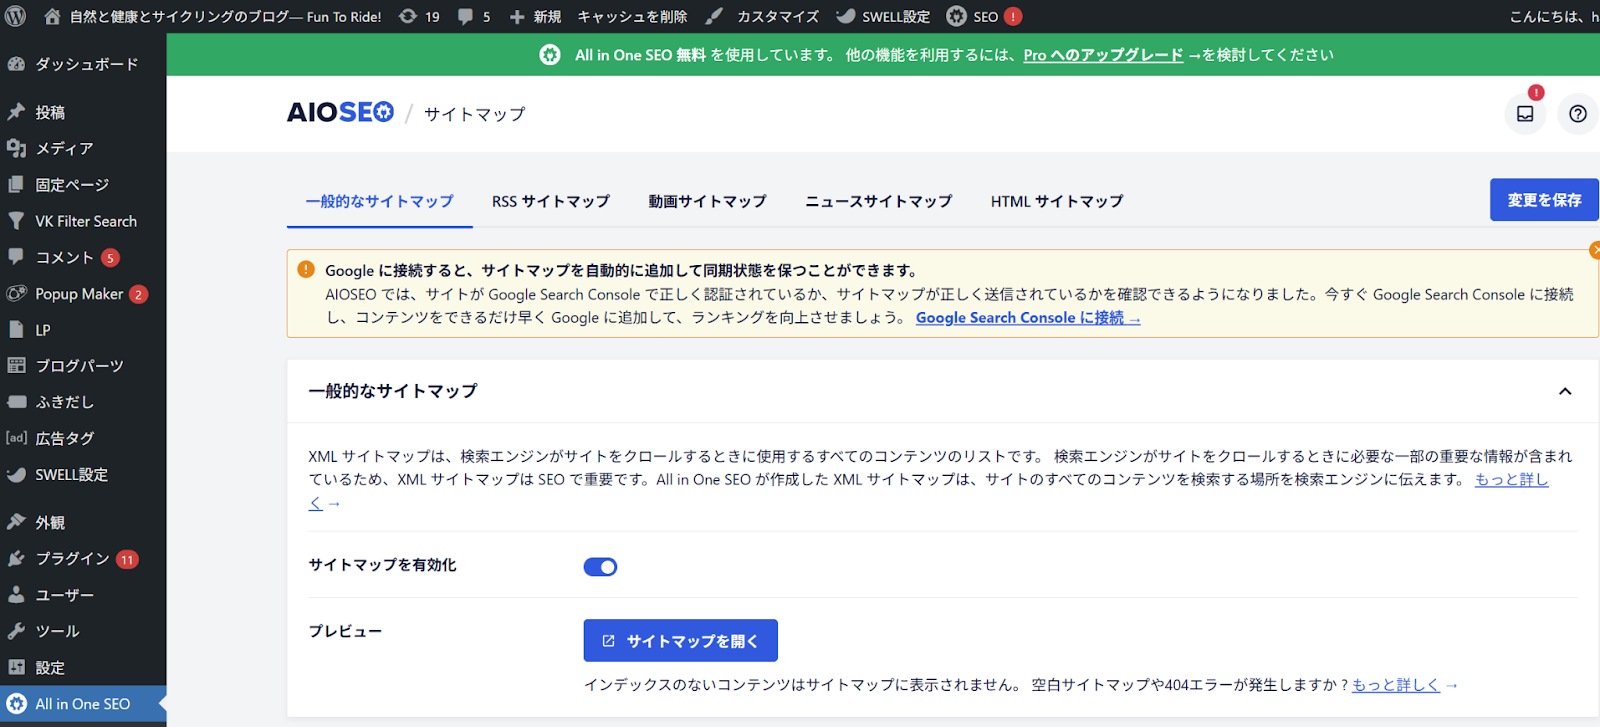
Task: Switch to HTML サイトマップ tab
Action: [x=1056, y=201]
